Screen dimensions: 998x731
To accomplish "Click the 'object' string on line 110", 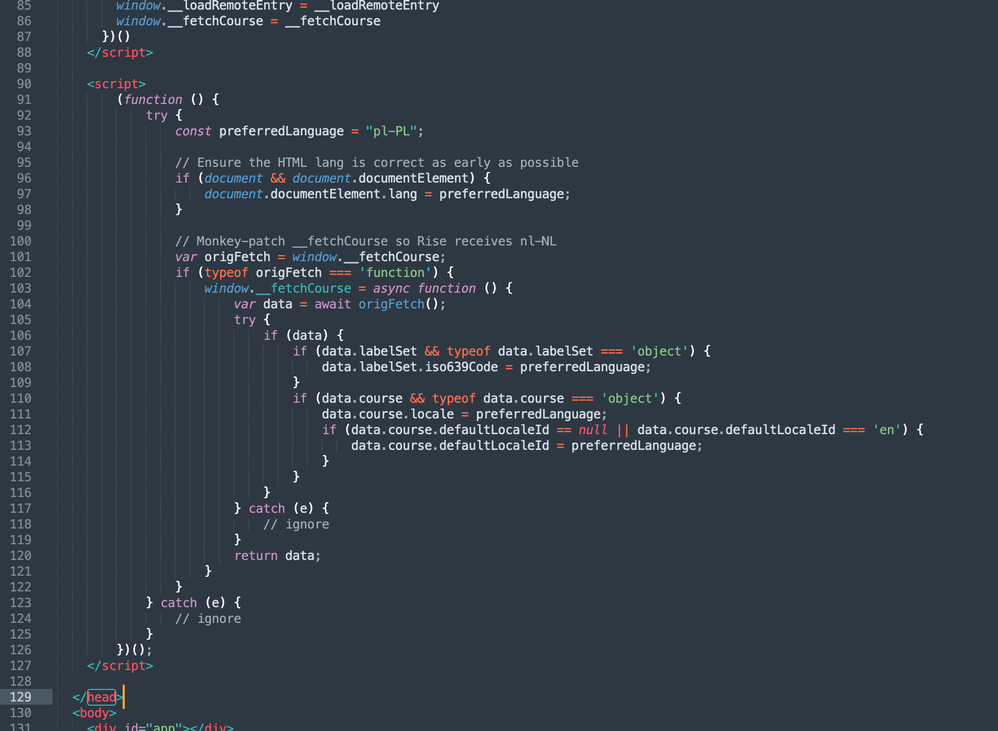I will point(631,398).
